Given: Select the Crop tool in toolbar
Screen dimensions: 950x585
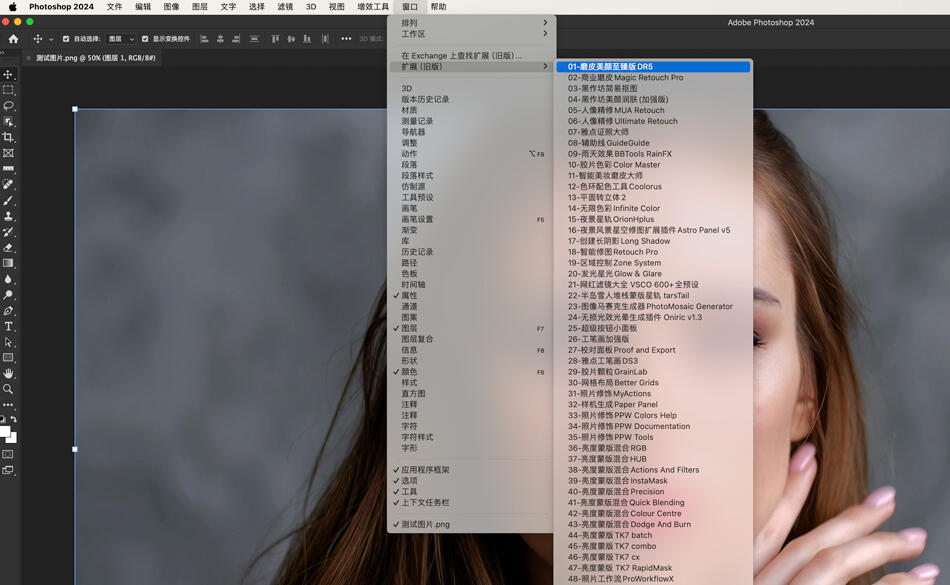Looking at the screenshot, I should coord(8,137).
